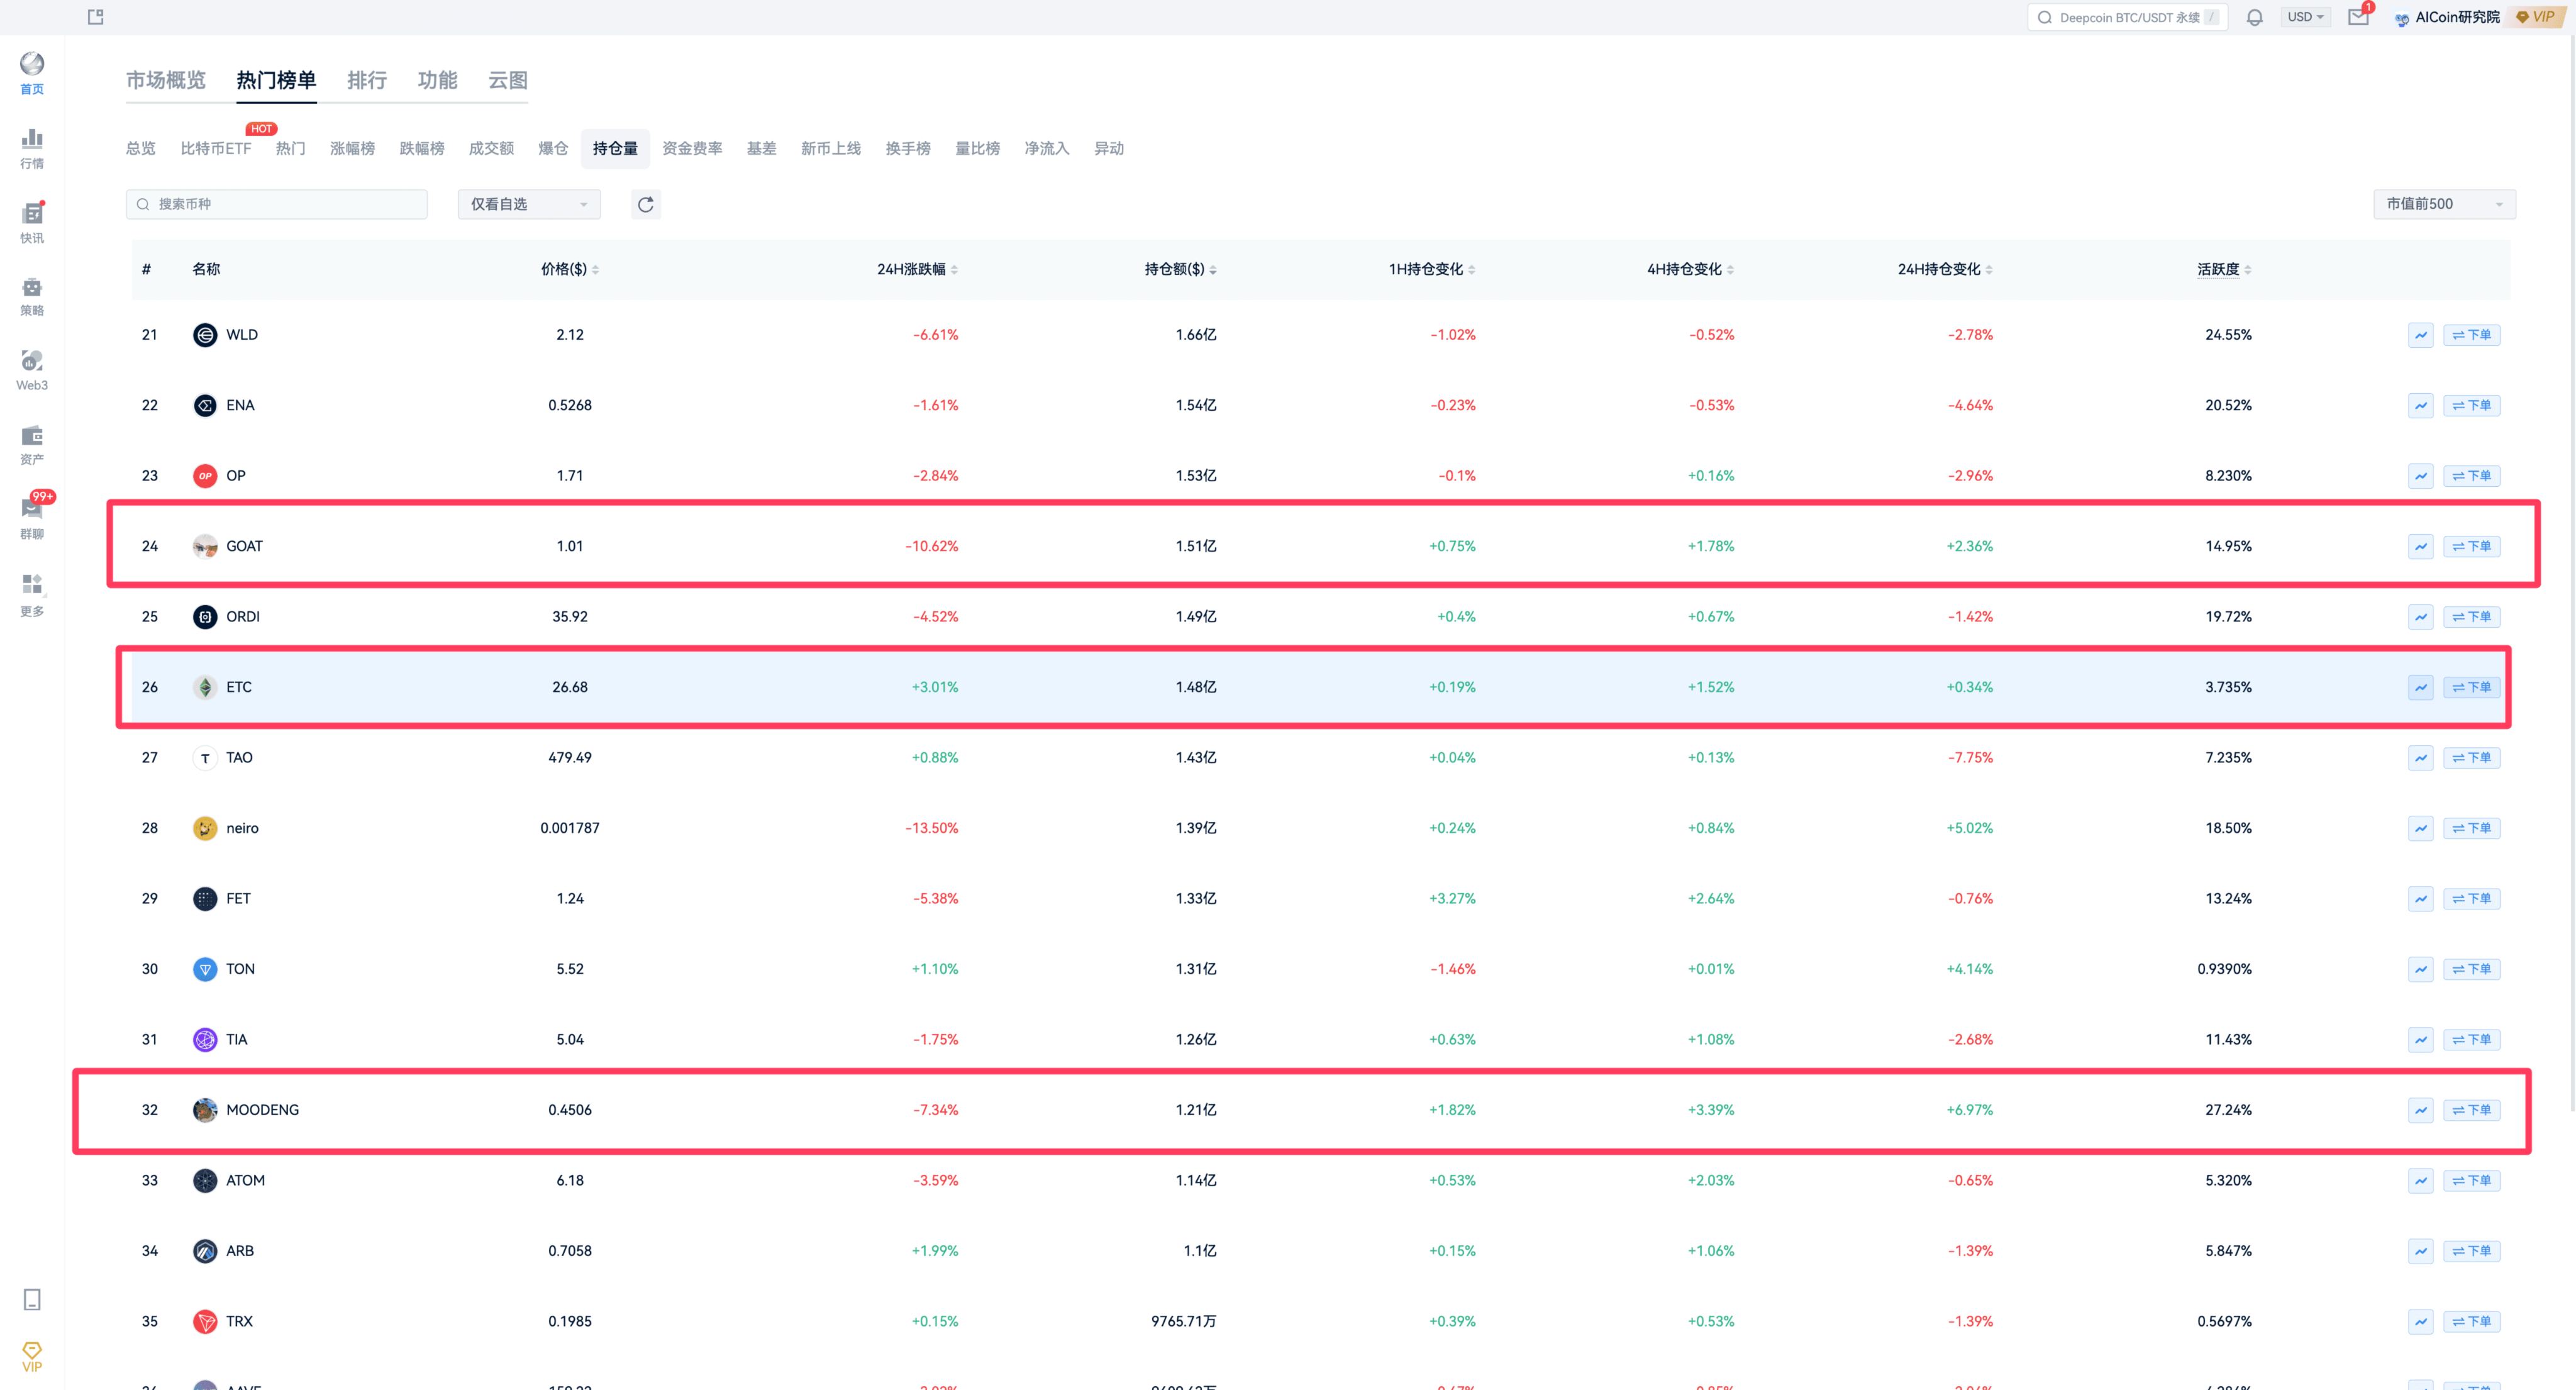The width and height of the screenshot is (2576, 1390).
Task: Open the chart icon for GOAT row
Action: click(x=2420, y=546)
